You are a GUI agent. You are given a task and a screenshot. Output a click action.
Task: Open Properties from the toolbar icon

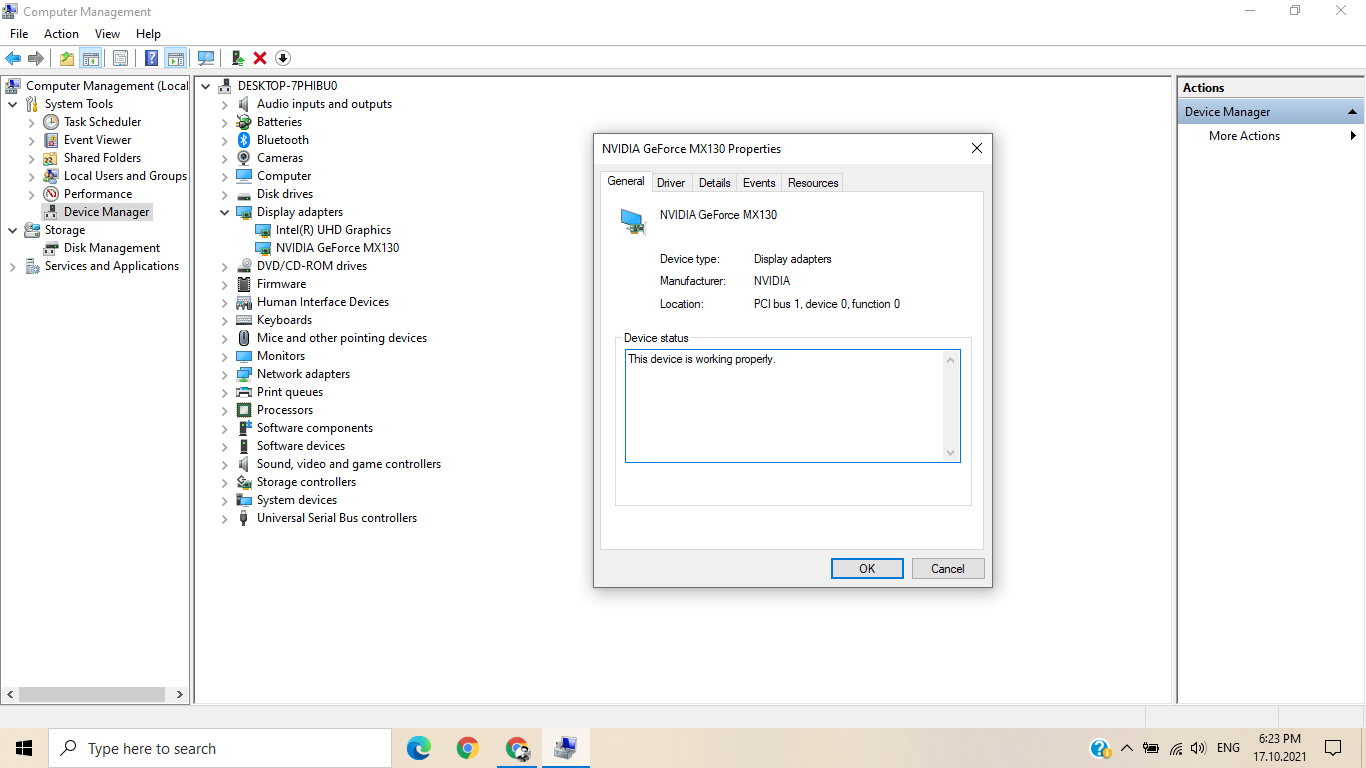tap(120, 58)
